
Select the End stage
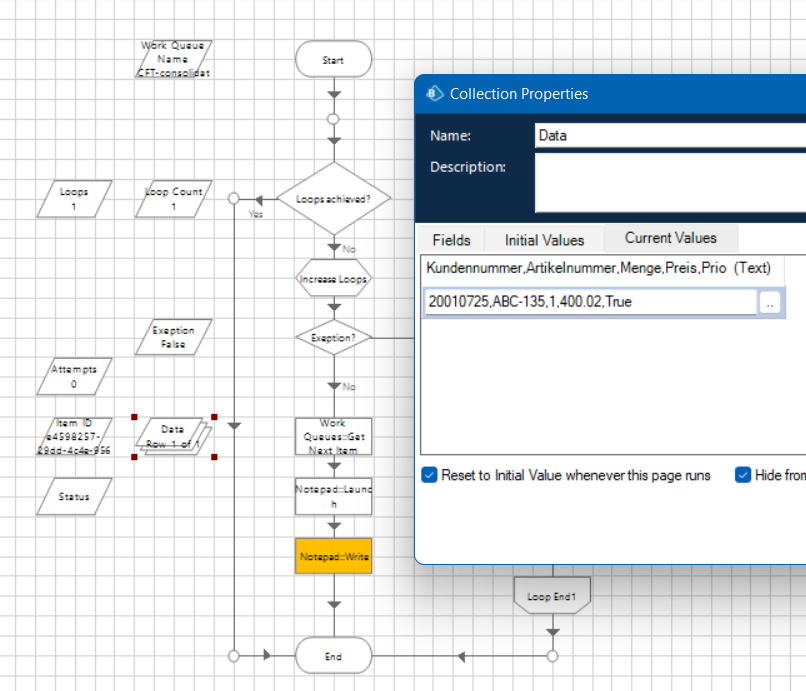coord(334,656)
